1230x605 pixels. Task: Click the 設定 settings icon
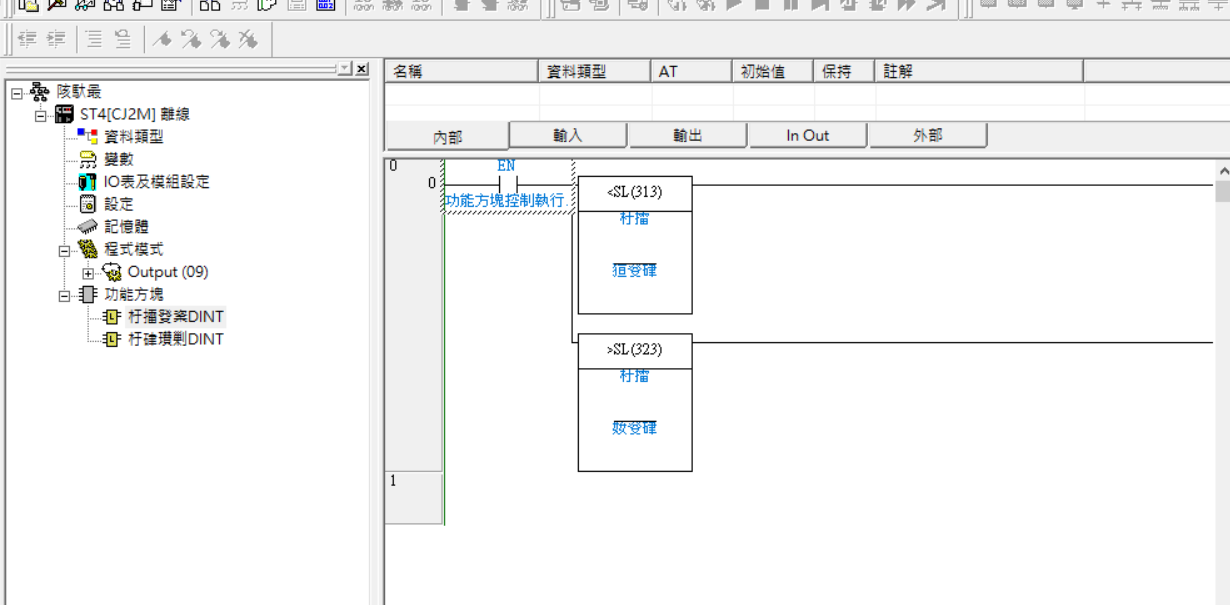click(88, 204)
